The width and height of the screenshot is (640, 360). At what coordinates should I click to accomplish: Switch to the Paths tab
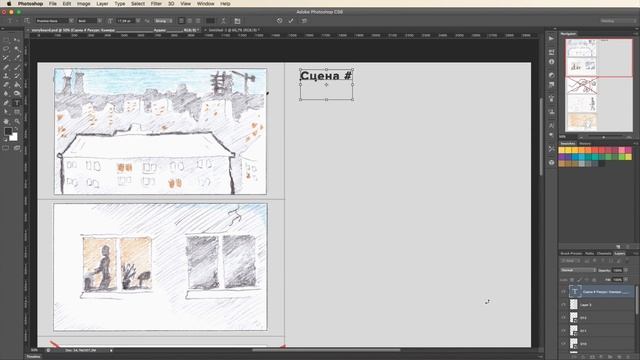tap(589, 253)
